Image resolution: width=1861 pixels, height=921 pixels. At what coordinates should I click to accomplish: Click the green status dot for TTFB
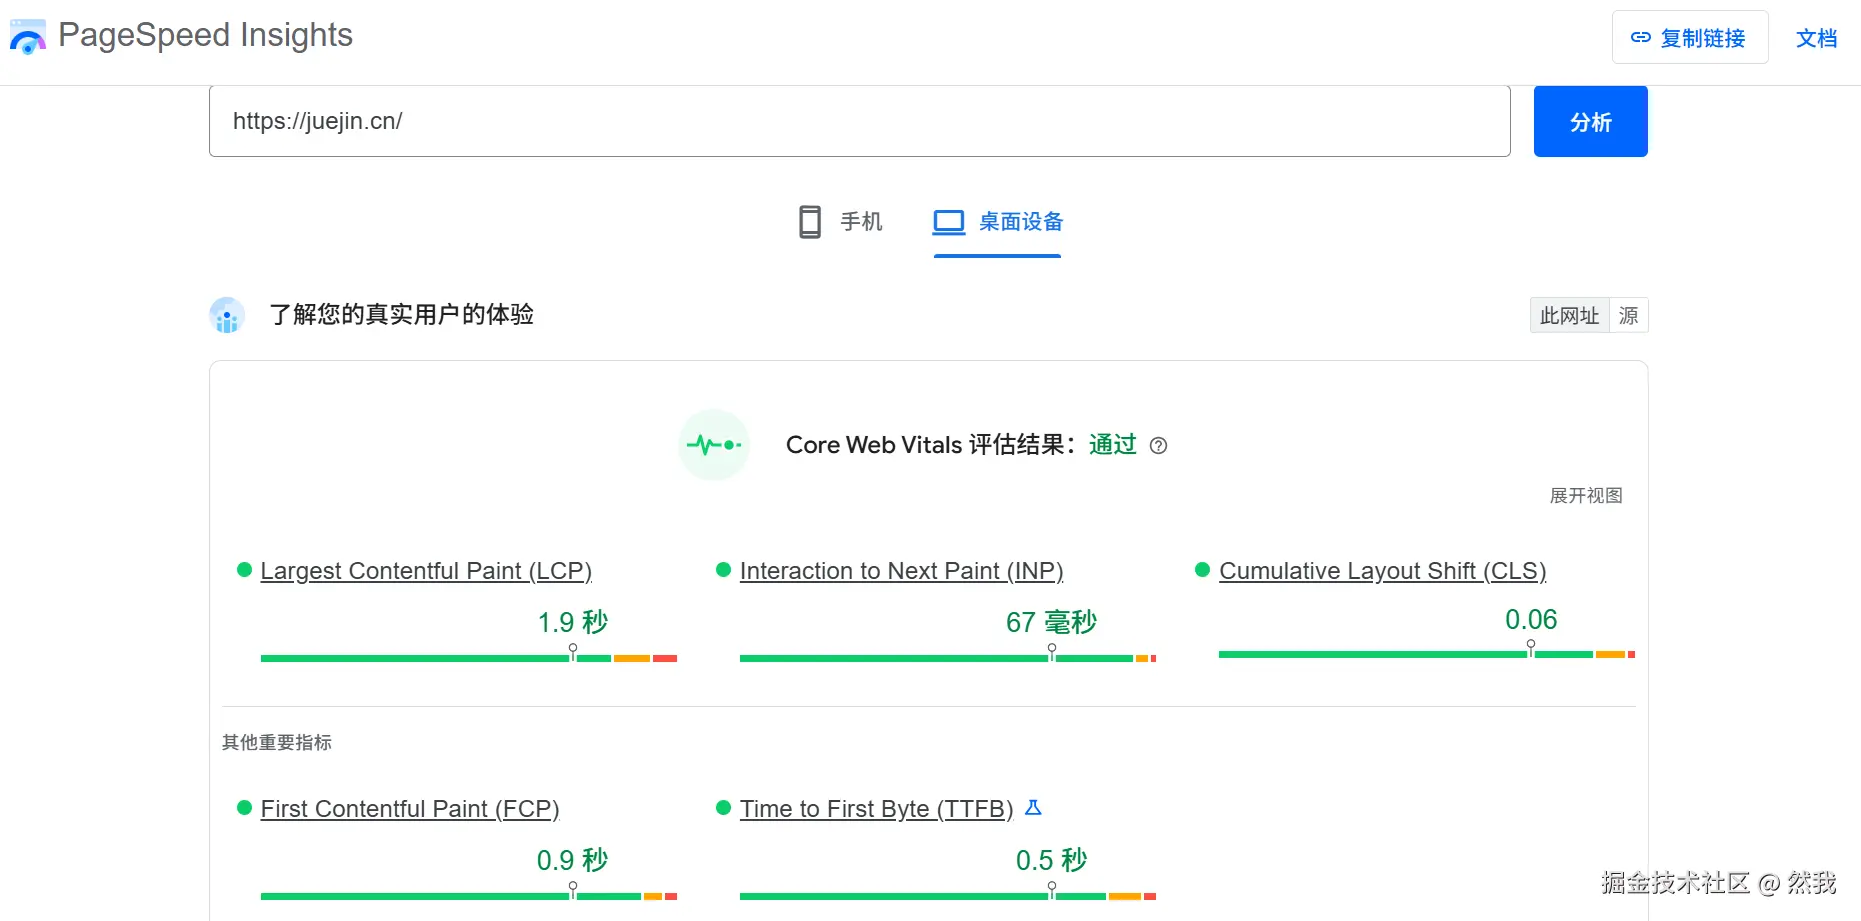pos(724,808)
